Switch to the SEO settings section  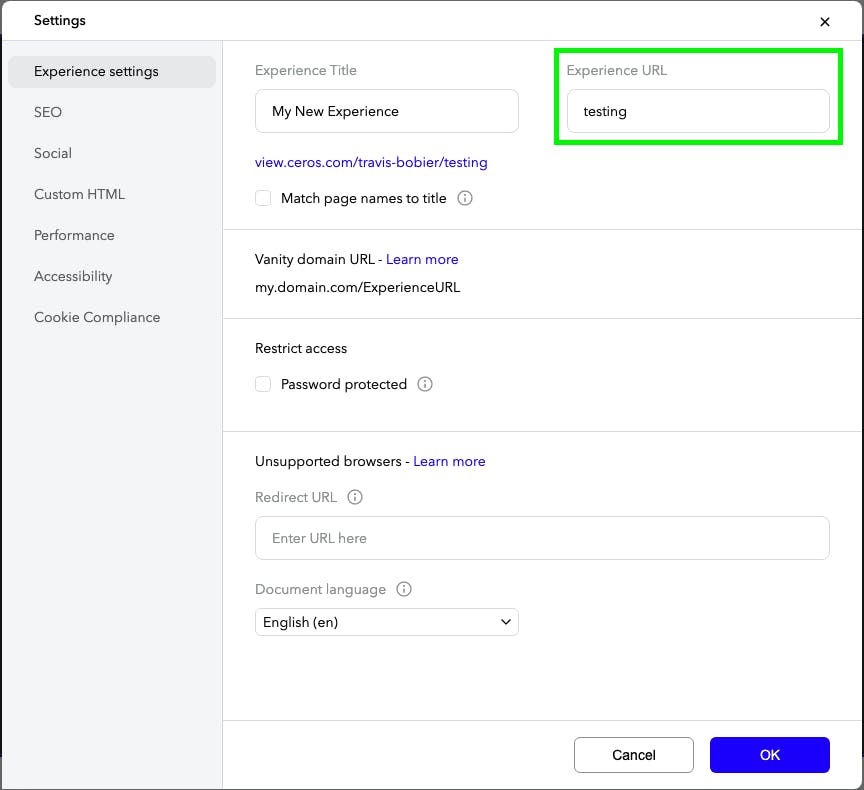pos(48,112)
